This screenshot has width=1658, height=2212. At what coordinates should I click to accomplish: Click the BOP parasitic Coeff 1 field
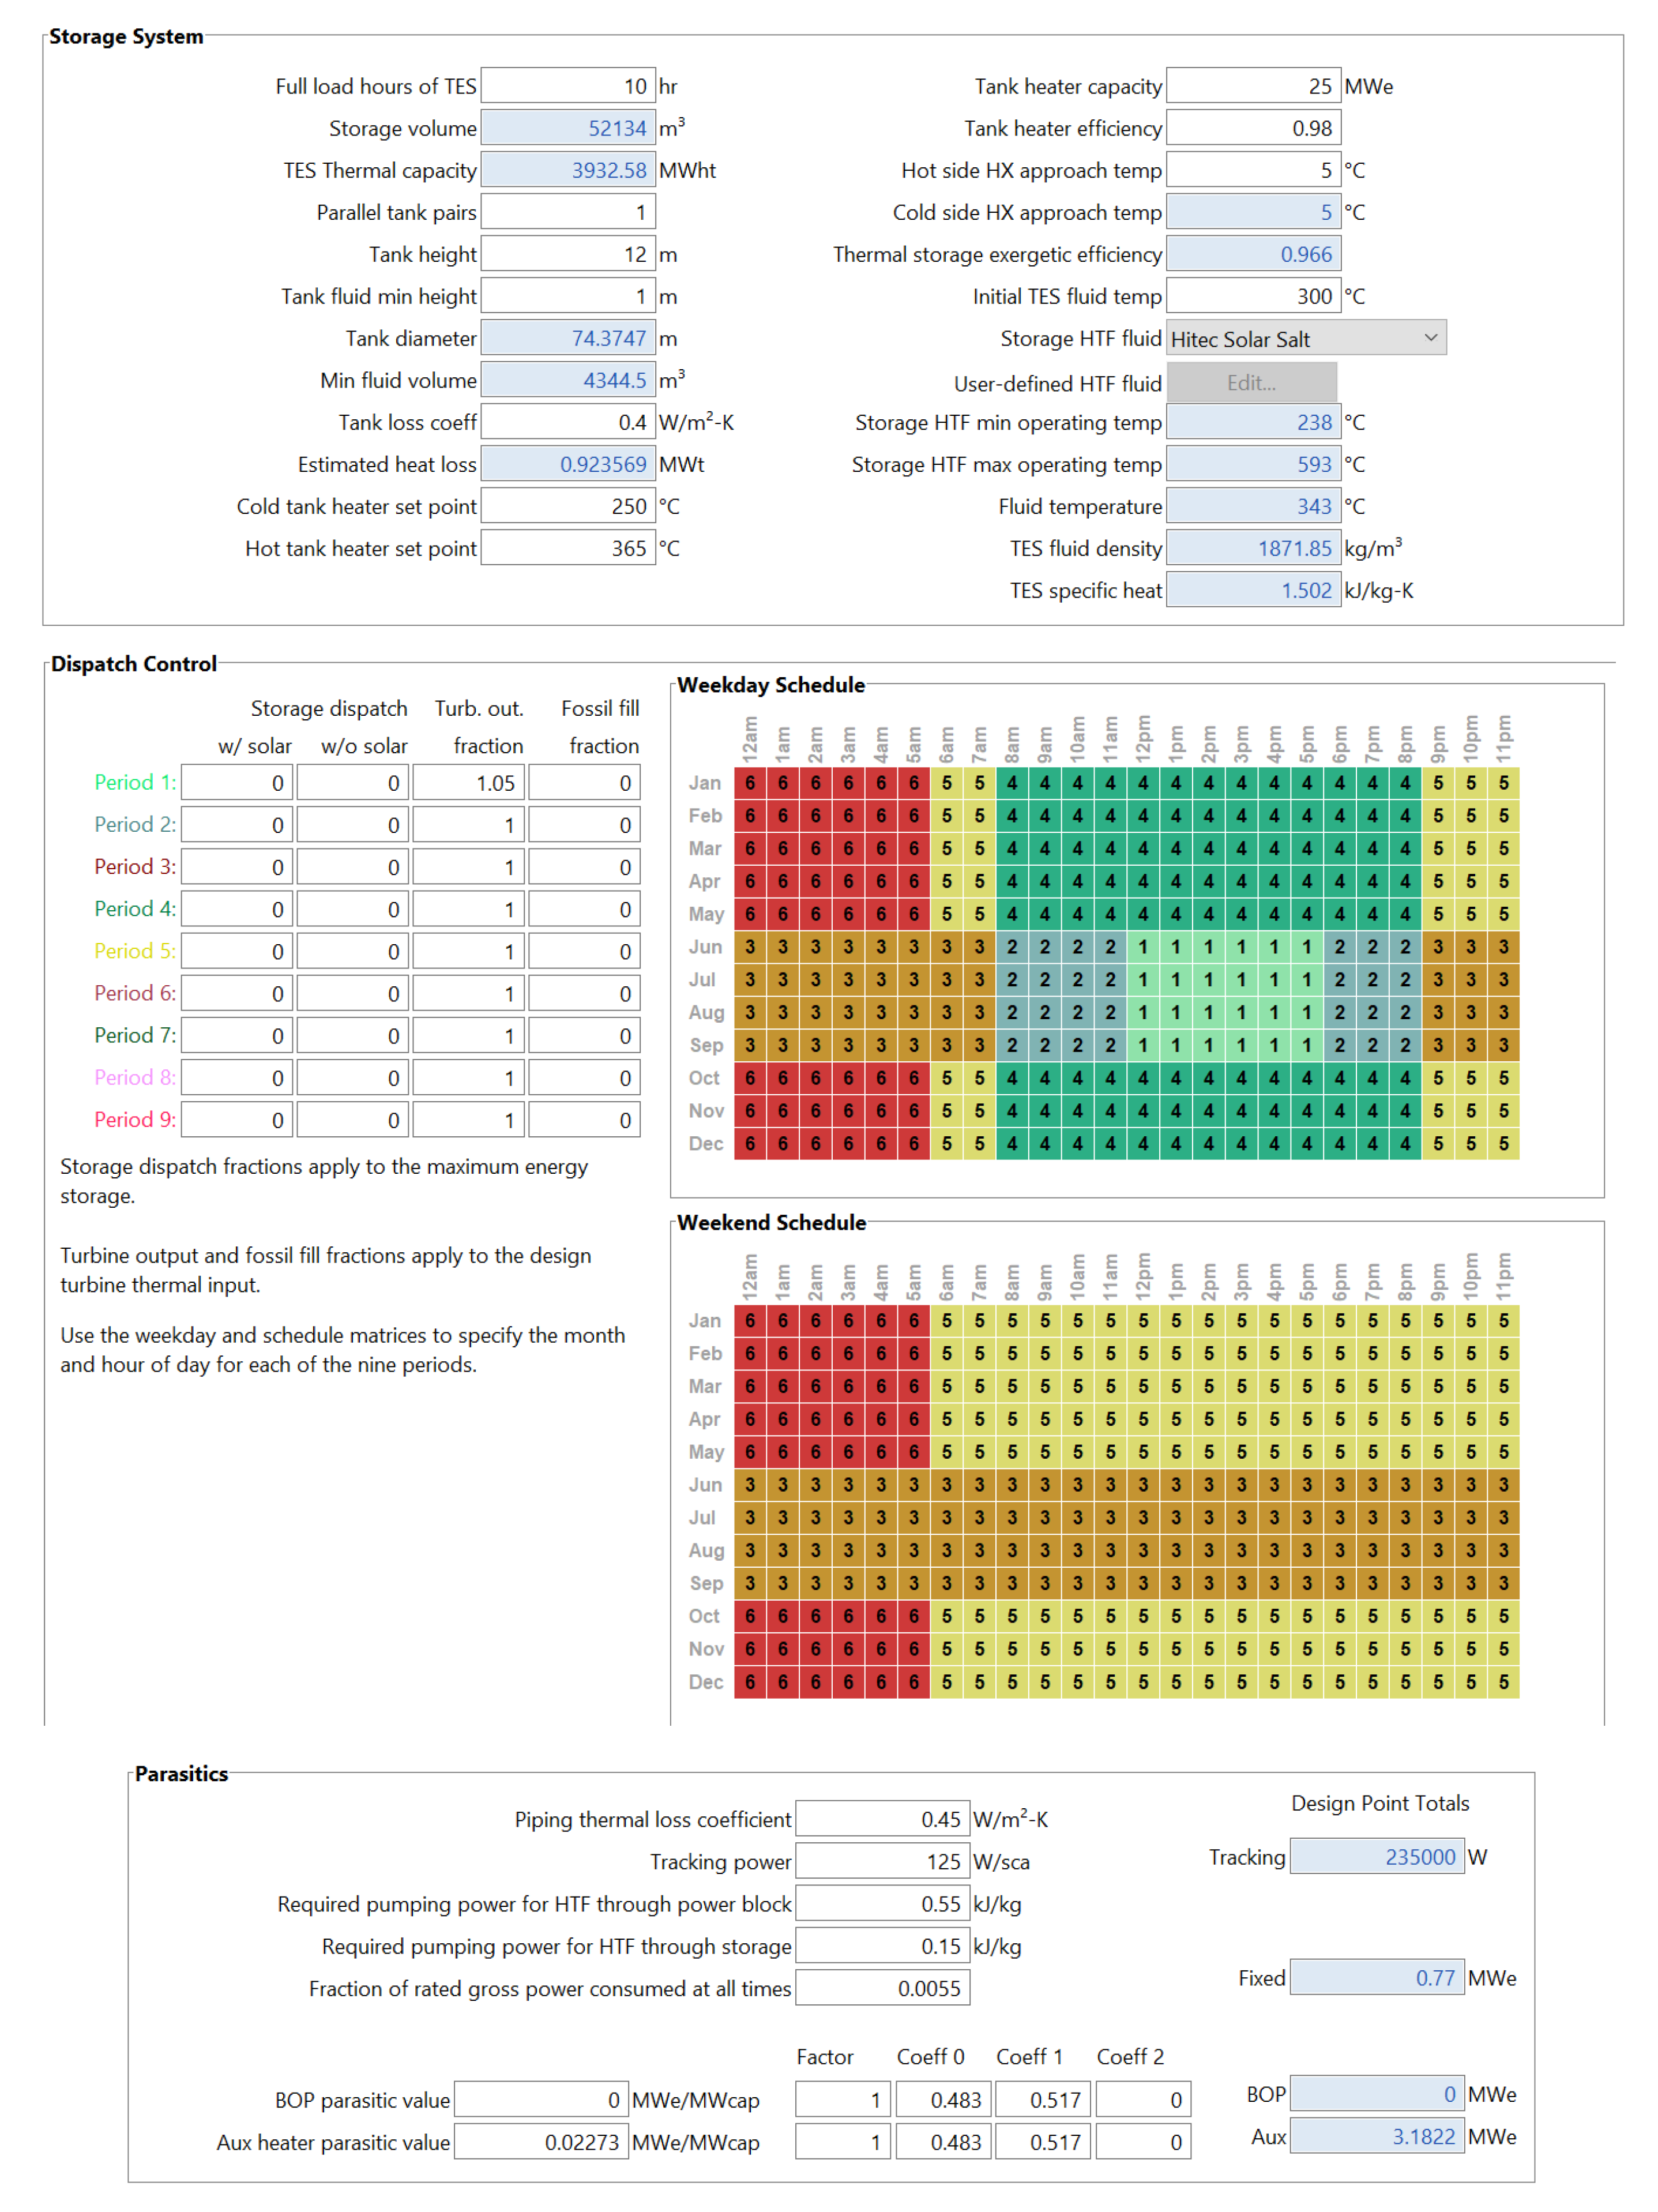coord(1042,2100)
